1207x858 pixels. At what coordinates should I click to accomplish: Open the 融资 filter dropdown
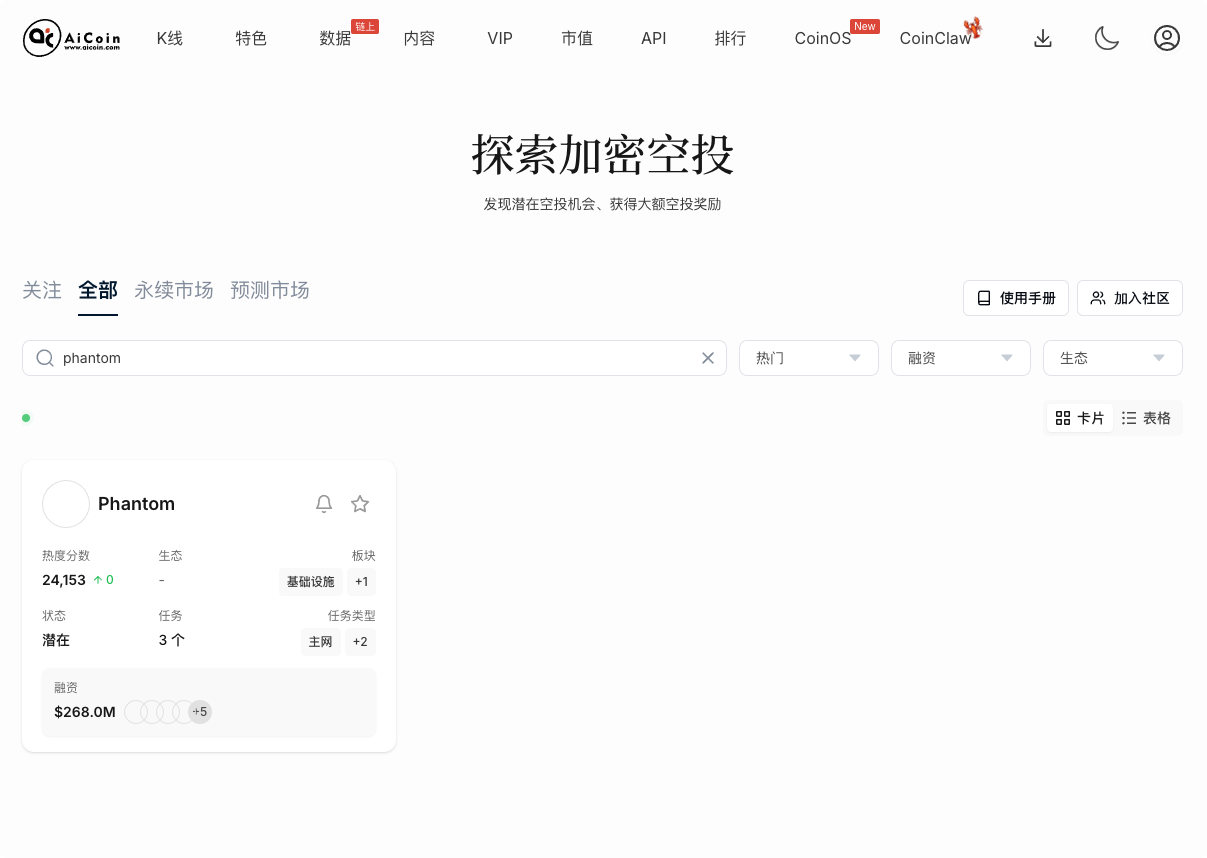(x=961, y=358)
